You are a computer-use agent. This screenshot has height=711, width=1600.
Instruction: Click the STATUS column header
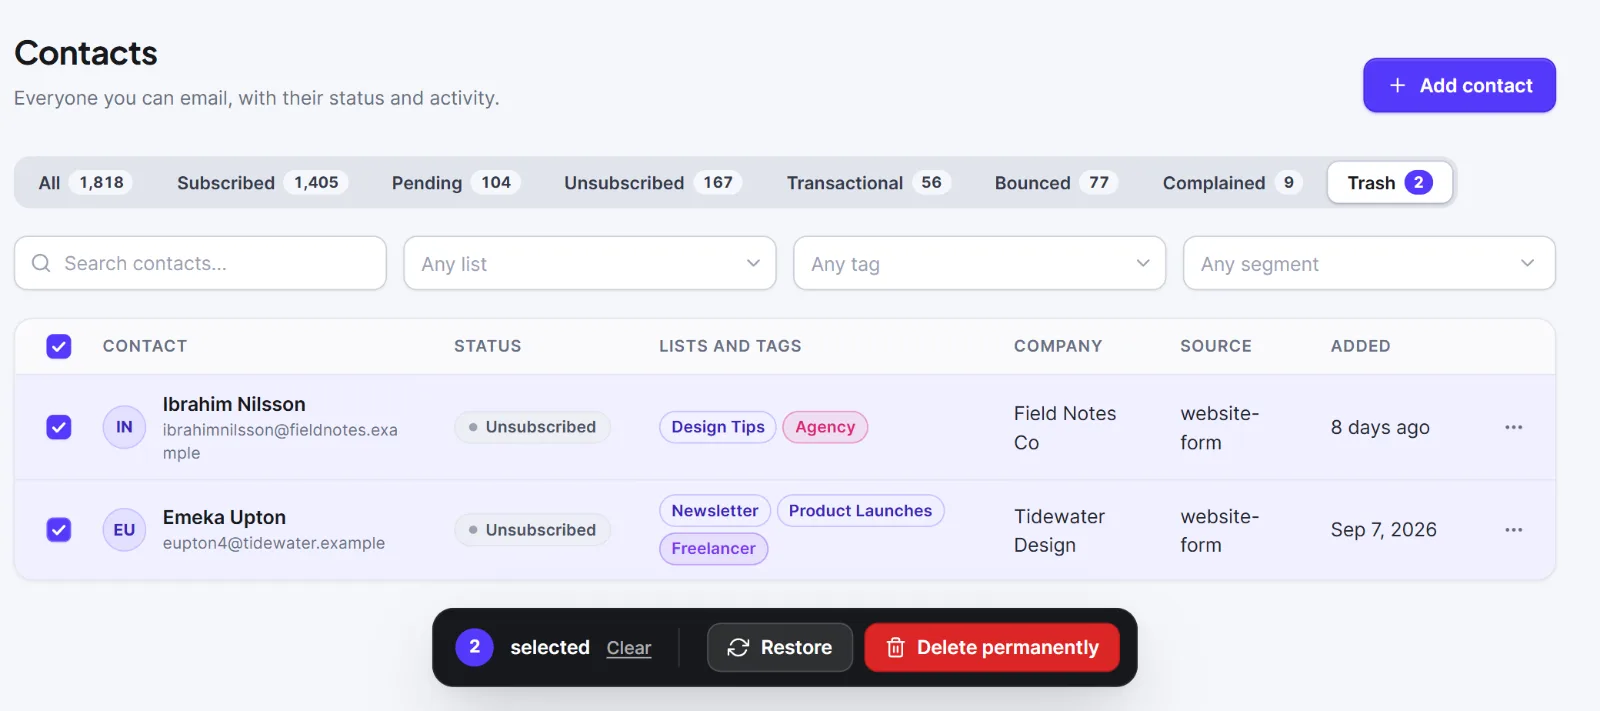488,346
